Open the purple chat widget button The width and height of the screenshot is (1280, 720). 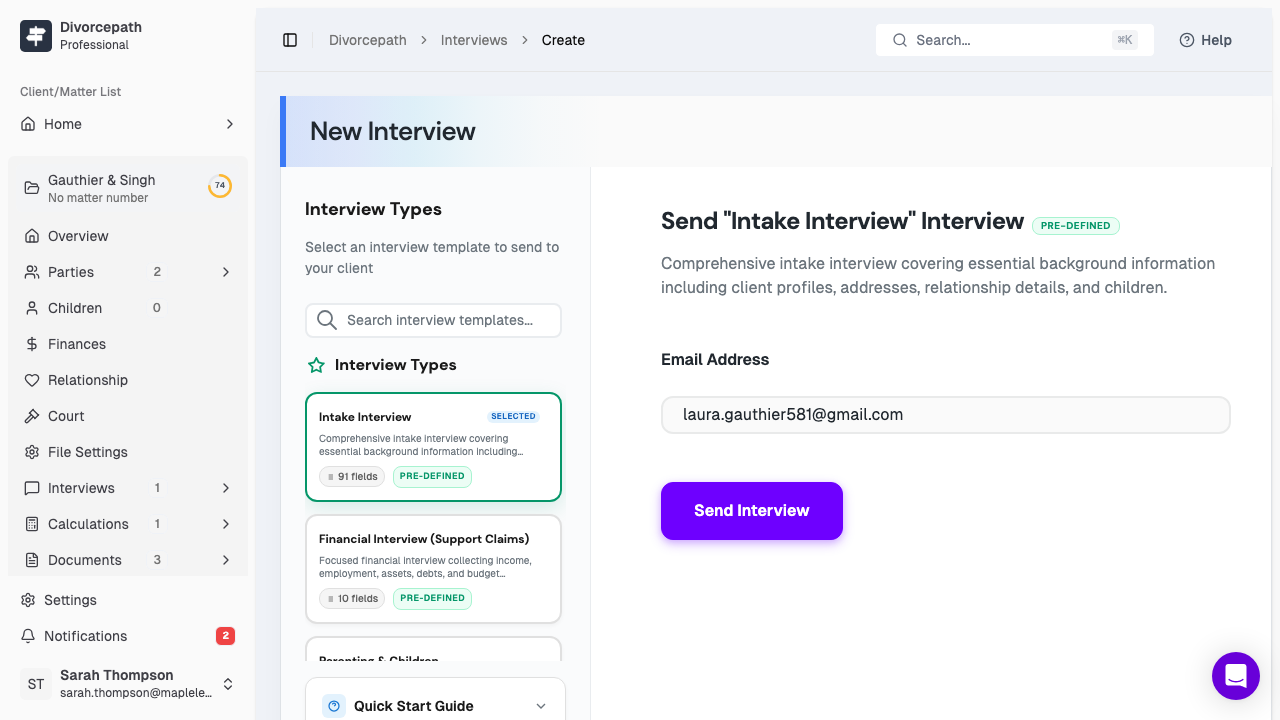tap(1236, 676)
